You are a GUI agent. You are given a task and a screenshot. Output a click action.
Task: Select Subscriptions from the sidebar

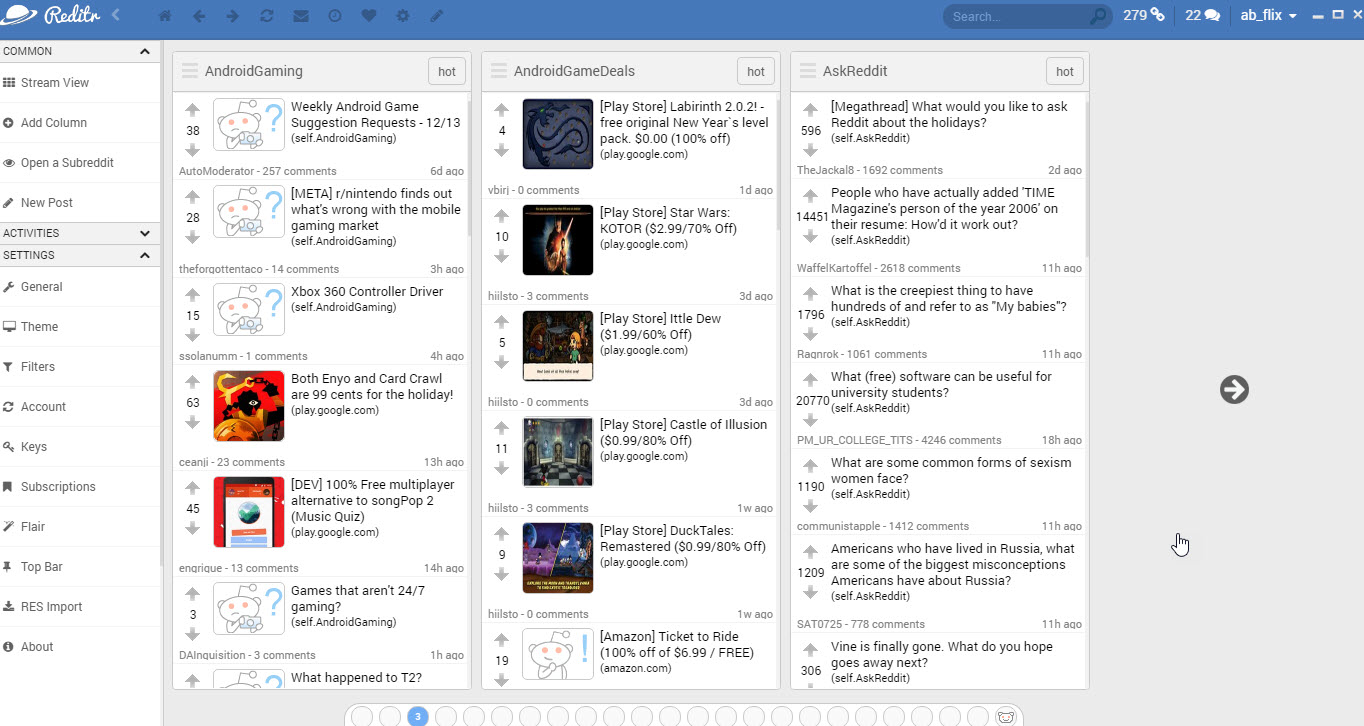(x=58, y=487)
